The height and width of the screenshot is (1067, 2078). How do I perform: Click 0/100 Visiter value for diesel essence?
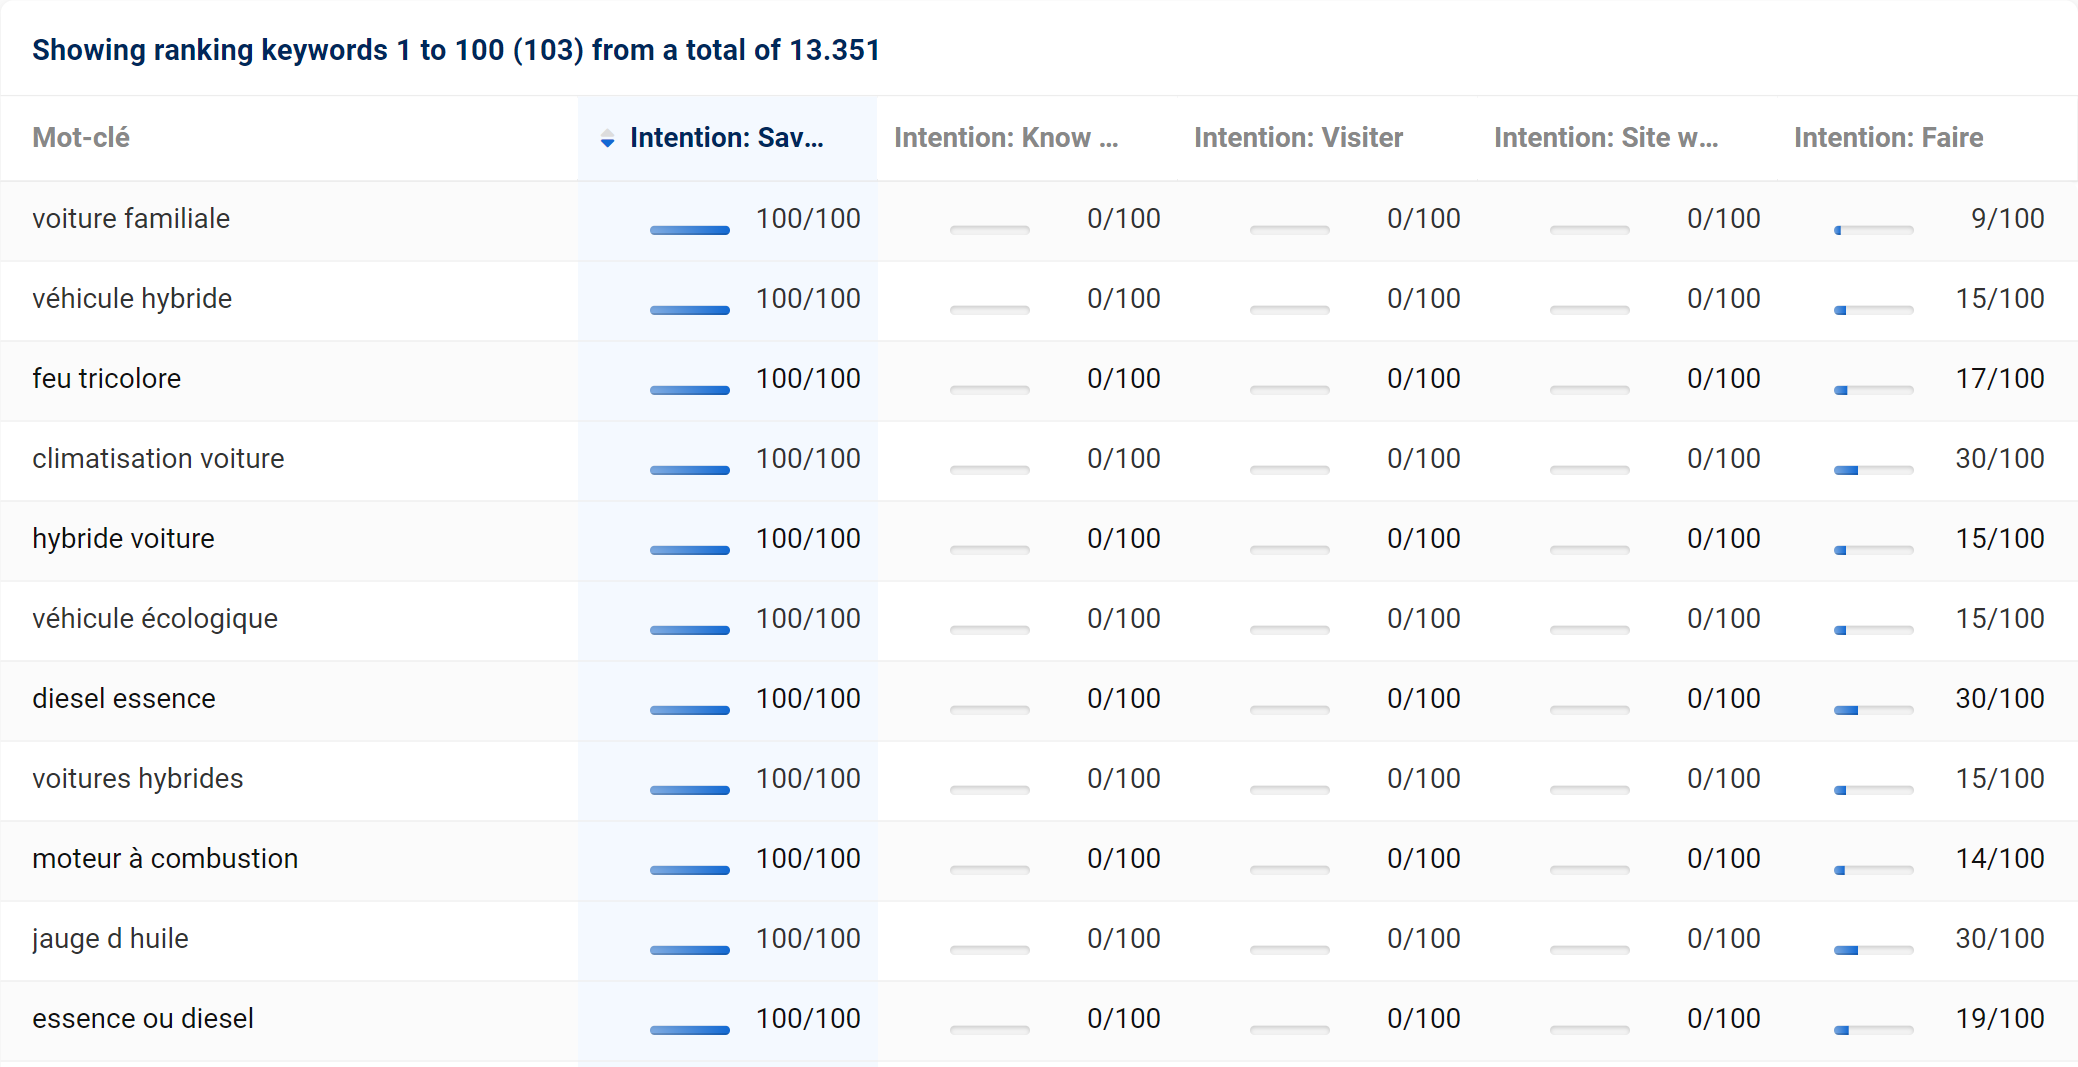1424,699
